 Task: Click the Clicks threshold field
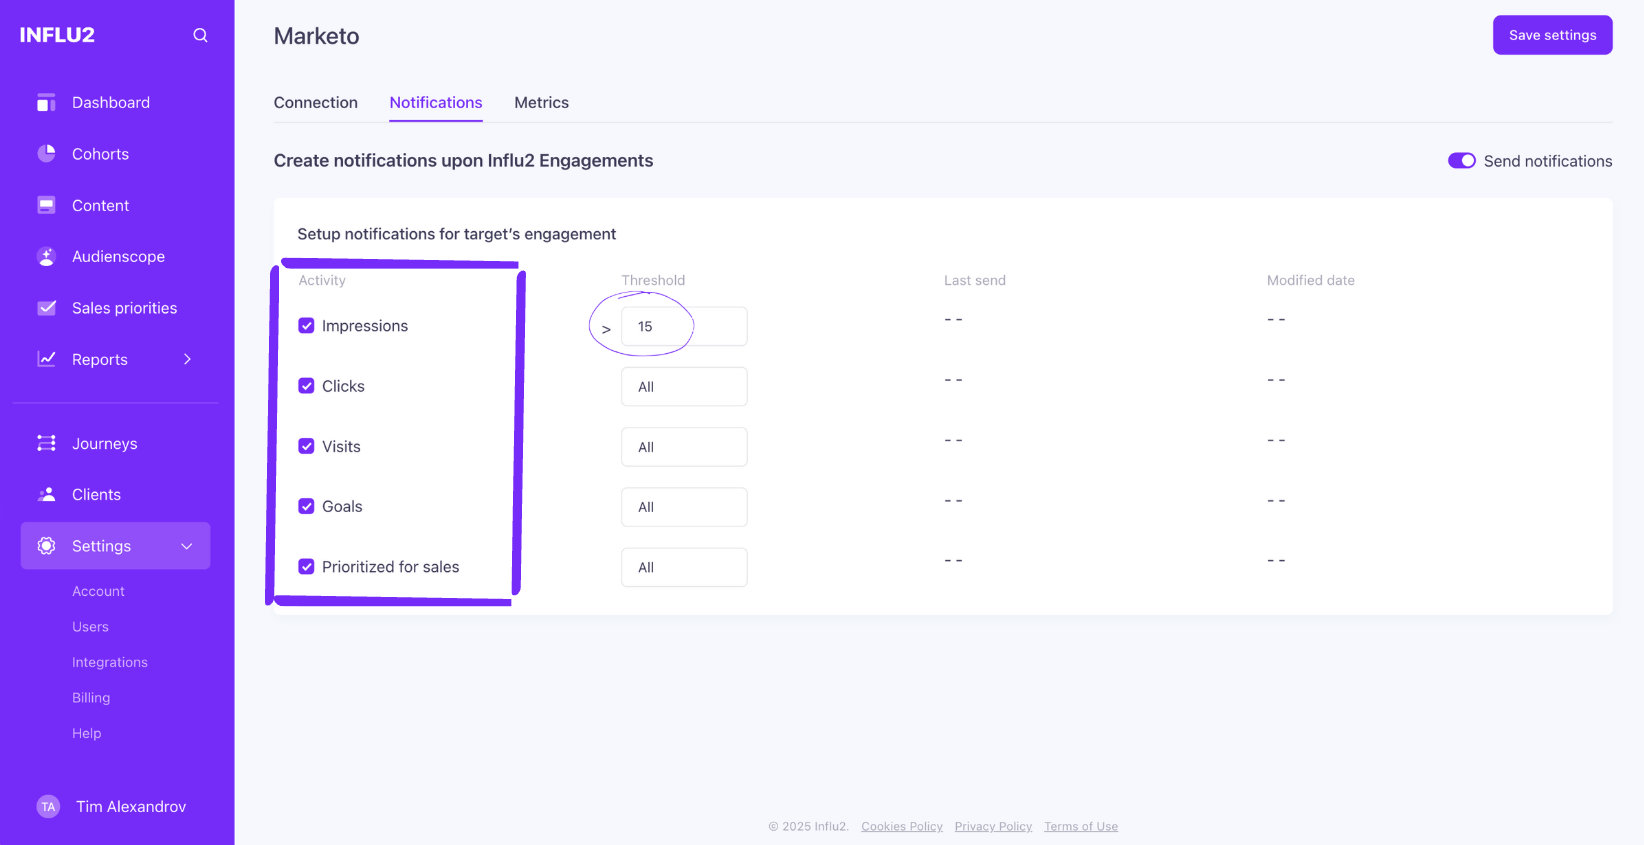(x=684, y=387)
